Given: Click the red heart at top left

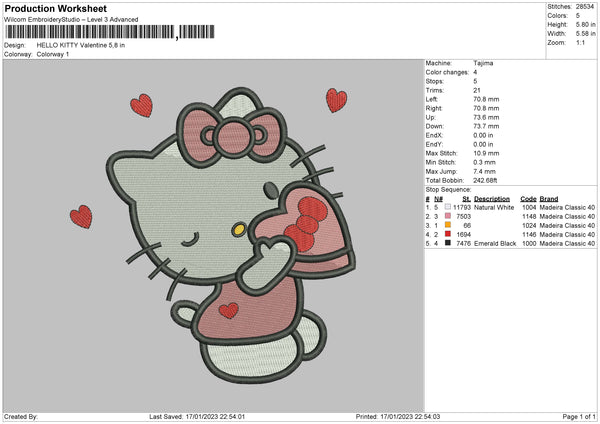Looking at the screenshot, I should pos(142,105).
